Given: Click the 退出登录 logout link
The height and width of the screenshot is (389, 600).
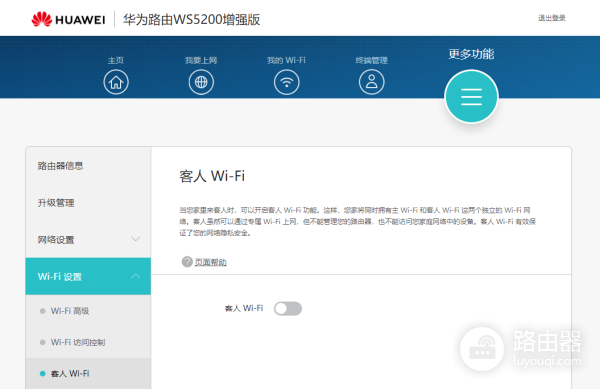Looking at the screenshot, I should coord(552,18).
